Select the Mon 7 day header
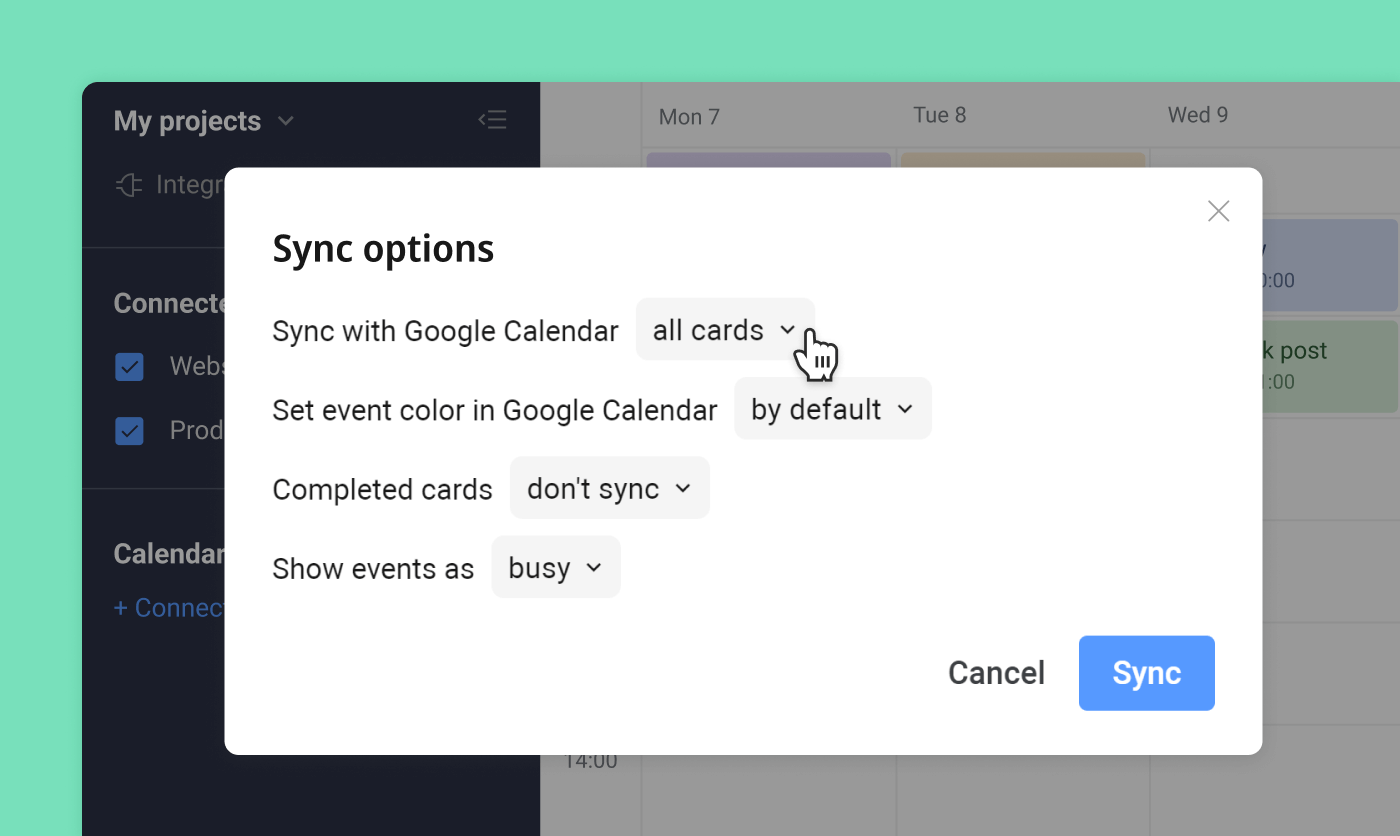1400x836 pixels. (689, 116)
